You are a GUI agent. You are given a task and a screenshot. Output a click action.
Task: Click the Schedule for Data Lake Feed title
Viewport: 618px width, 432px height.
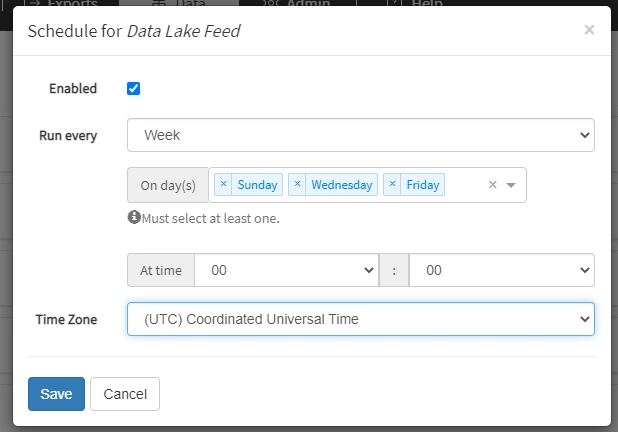(134, 31)
